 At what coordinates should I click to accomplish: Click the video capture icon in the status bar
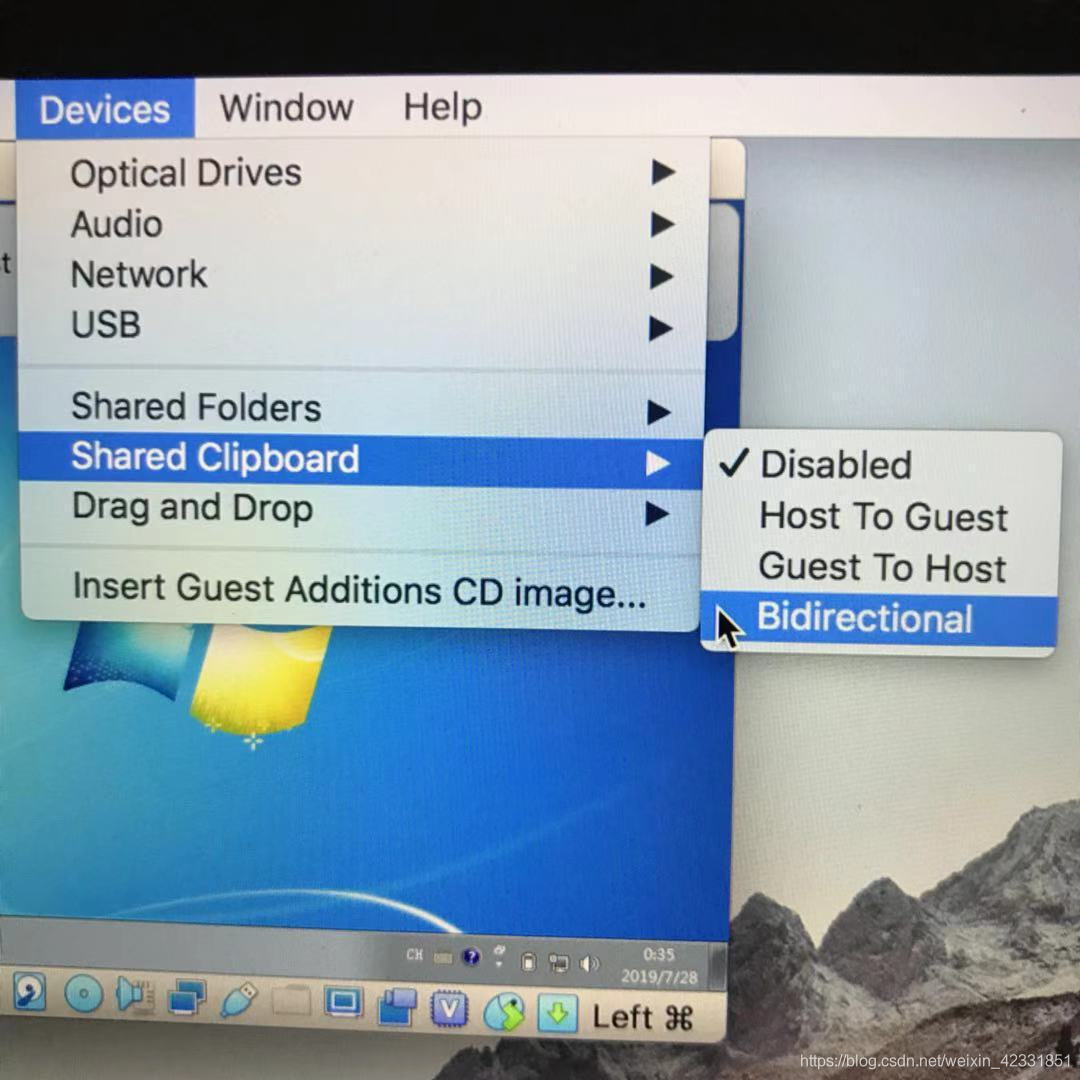[397, 1006]
